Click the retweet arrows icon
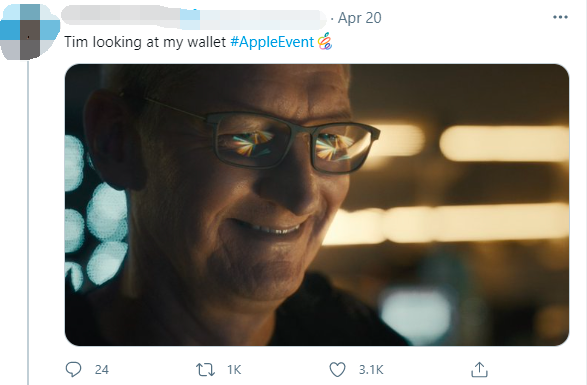This screenshot has height=385, width=587. pos(205,370)
